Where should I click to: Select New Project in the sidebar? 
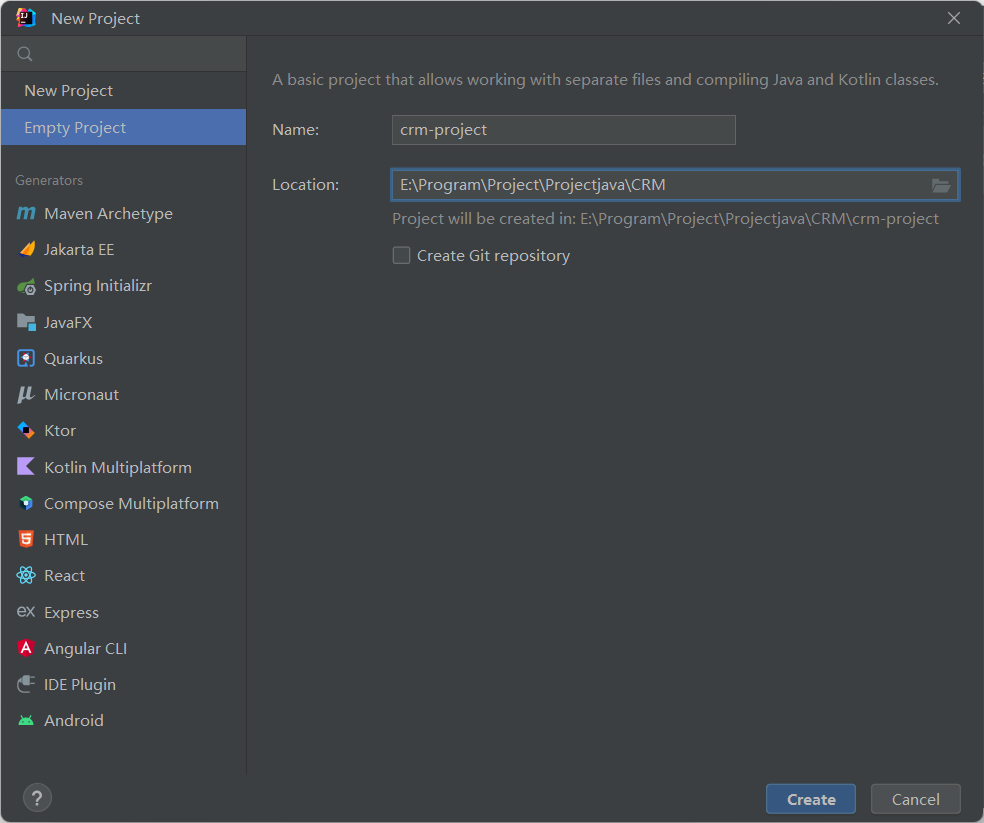pos(68,91)
